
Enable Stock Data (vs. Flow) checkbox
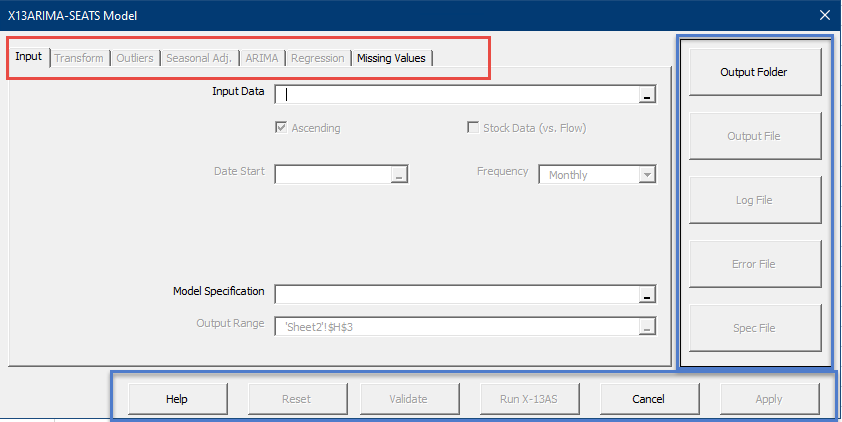(473, 128)
